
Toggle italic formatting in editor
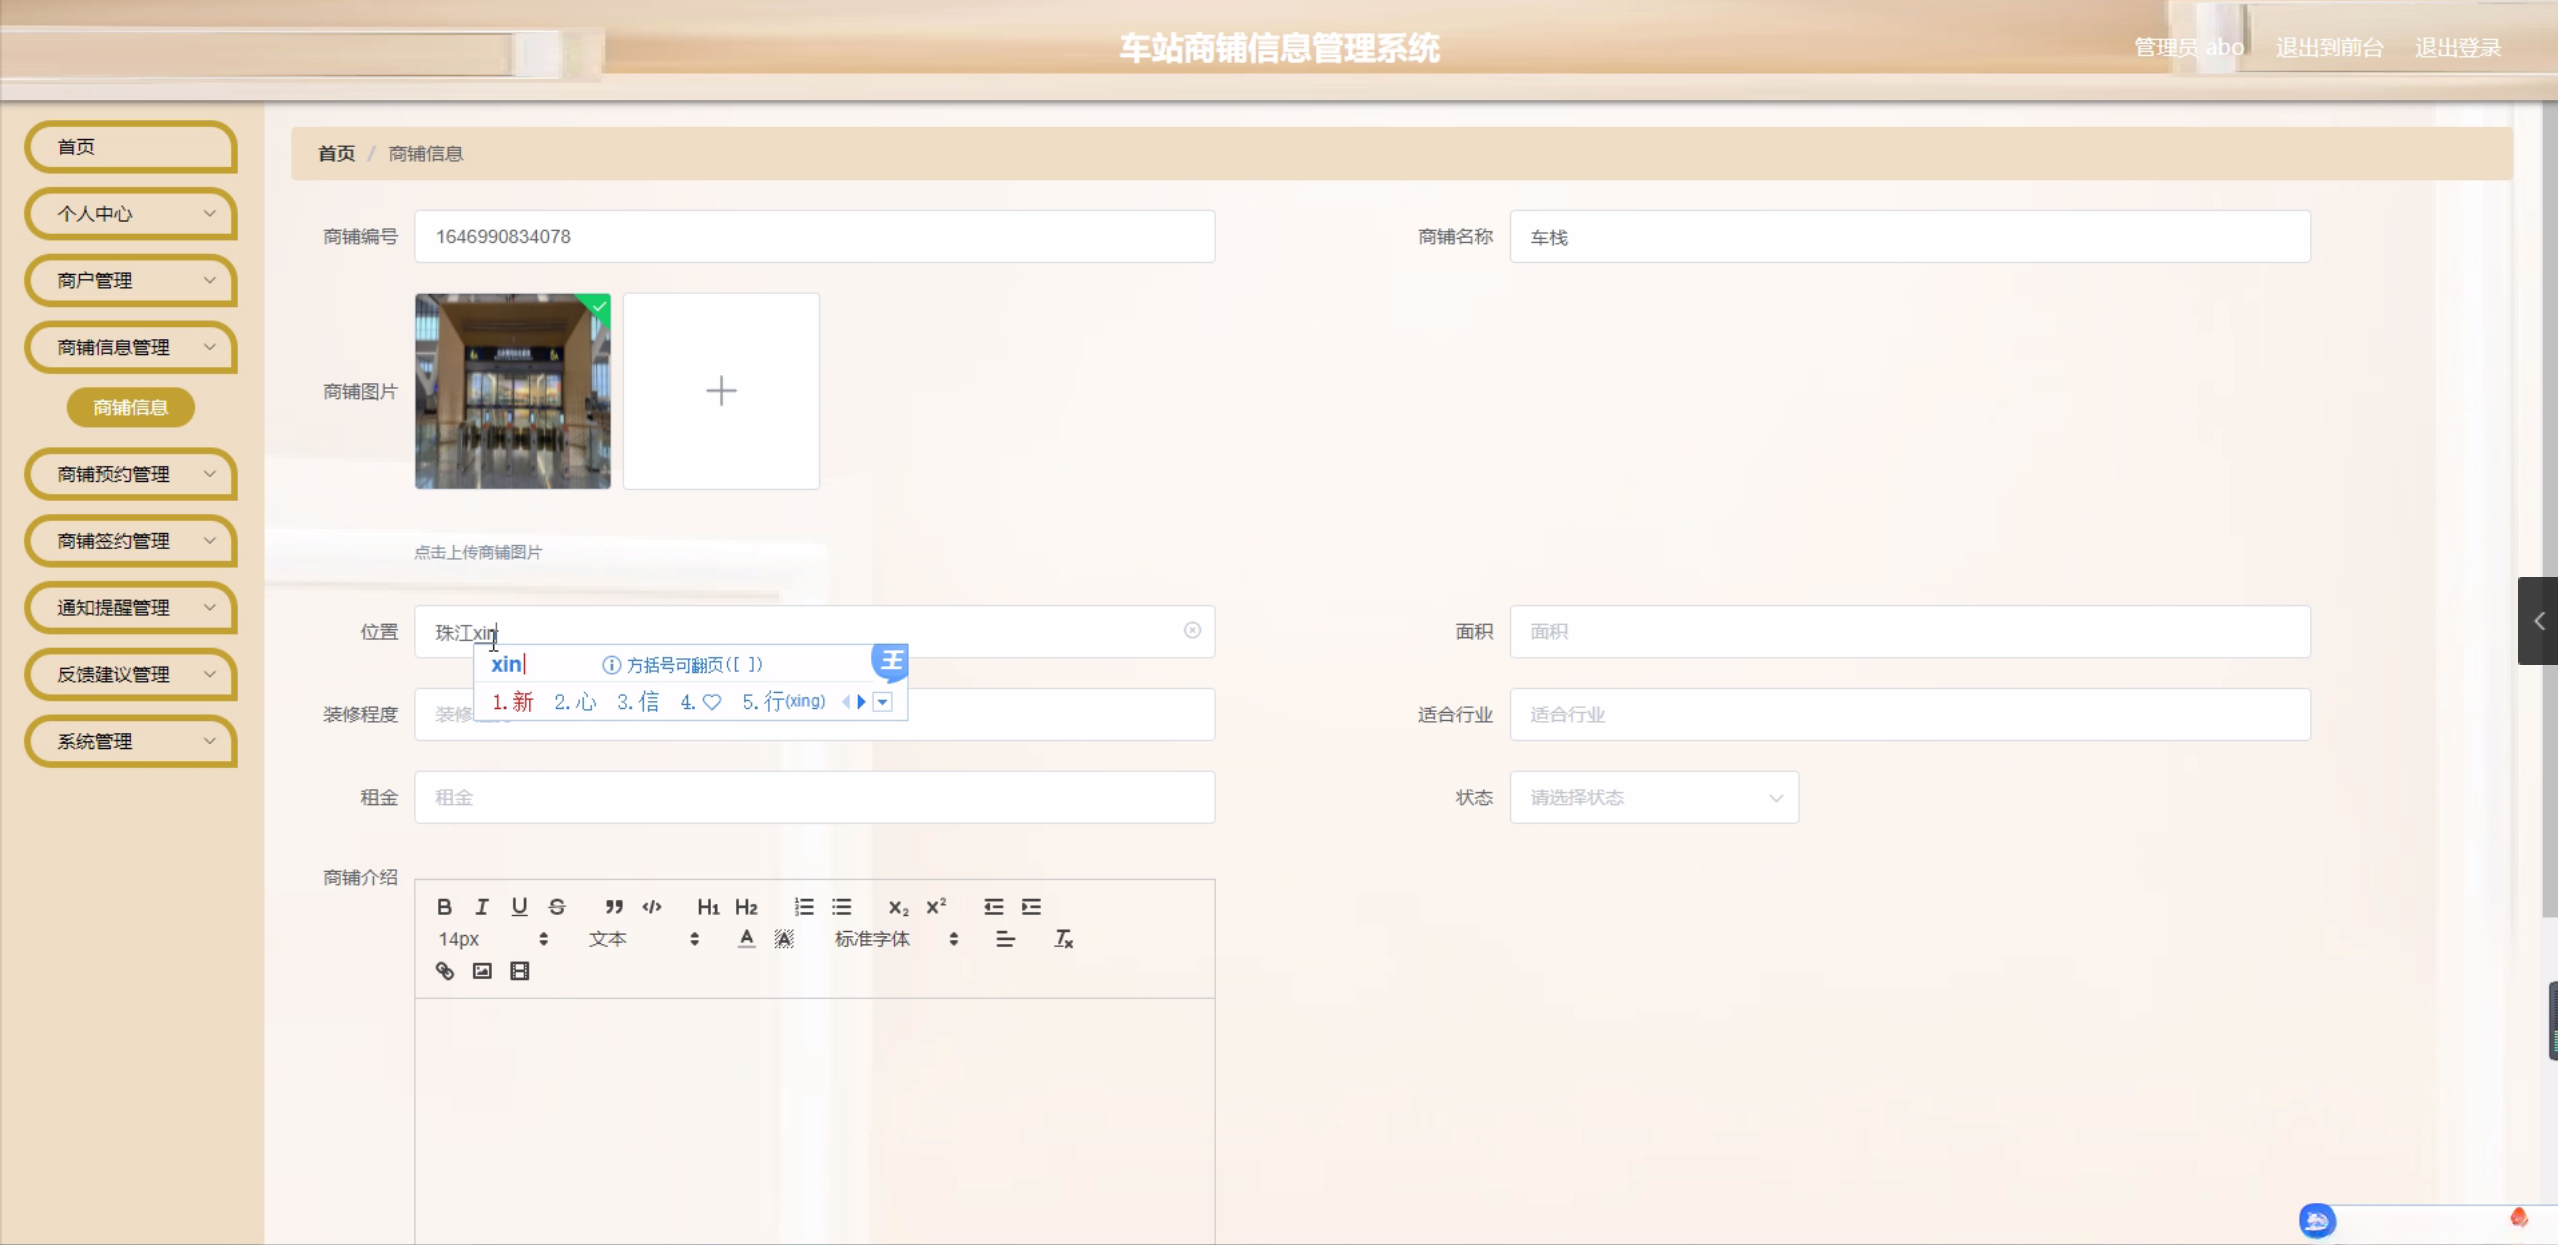[482, 907]
